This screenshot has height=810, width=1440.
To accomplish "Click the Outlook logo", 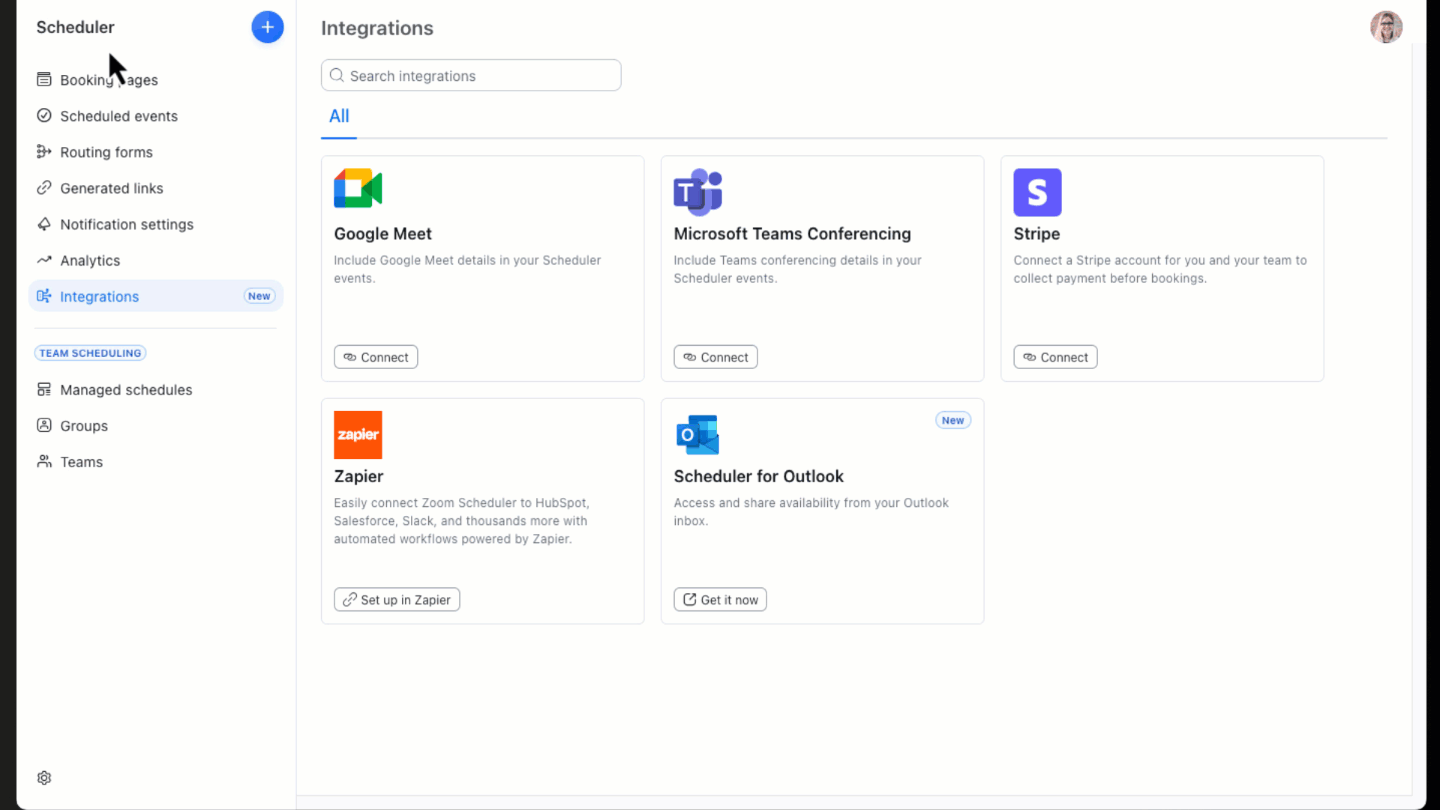I will click(698, 435).
